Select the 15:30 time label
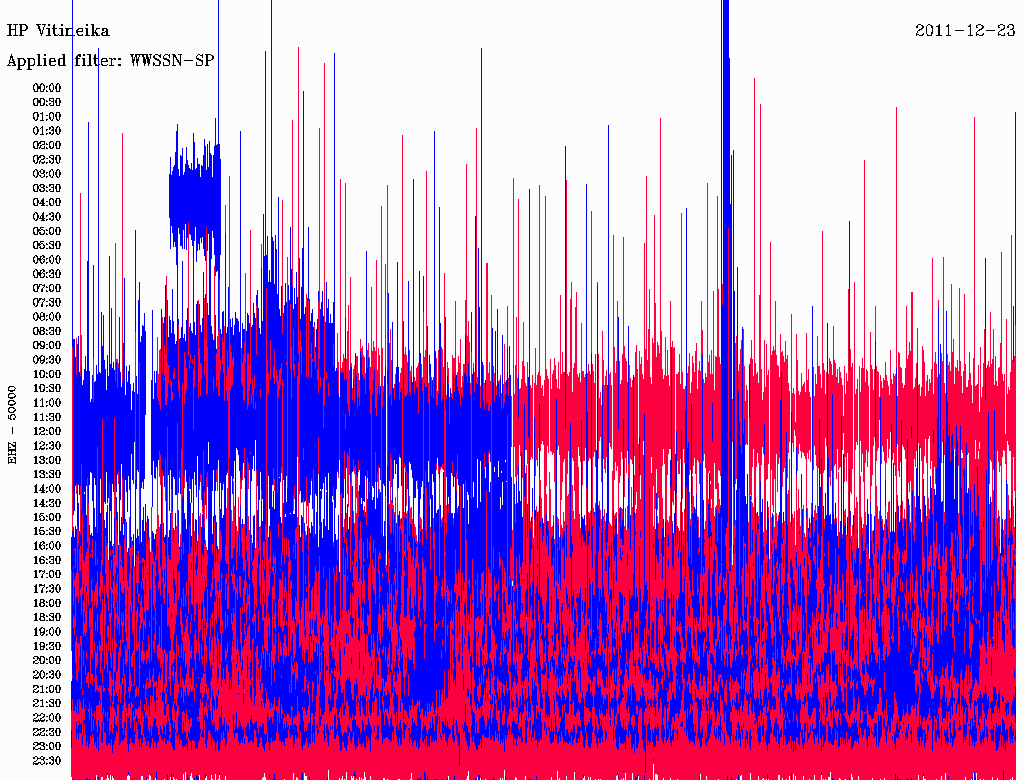Image resolution: width=1024 pixels, height=780 pixels. [x=47, y=532]
